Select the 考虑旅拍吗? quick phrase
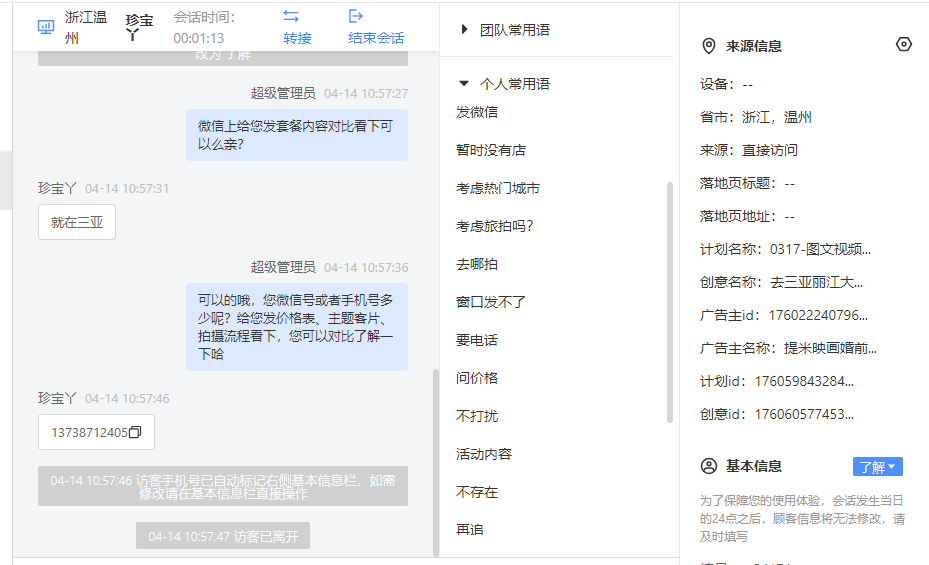Viewport: 929px width, 565px height. (x=495, y=226)
